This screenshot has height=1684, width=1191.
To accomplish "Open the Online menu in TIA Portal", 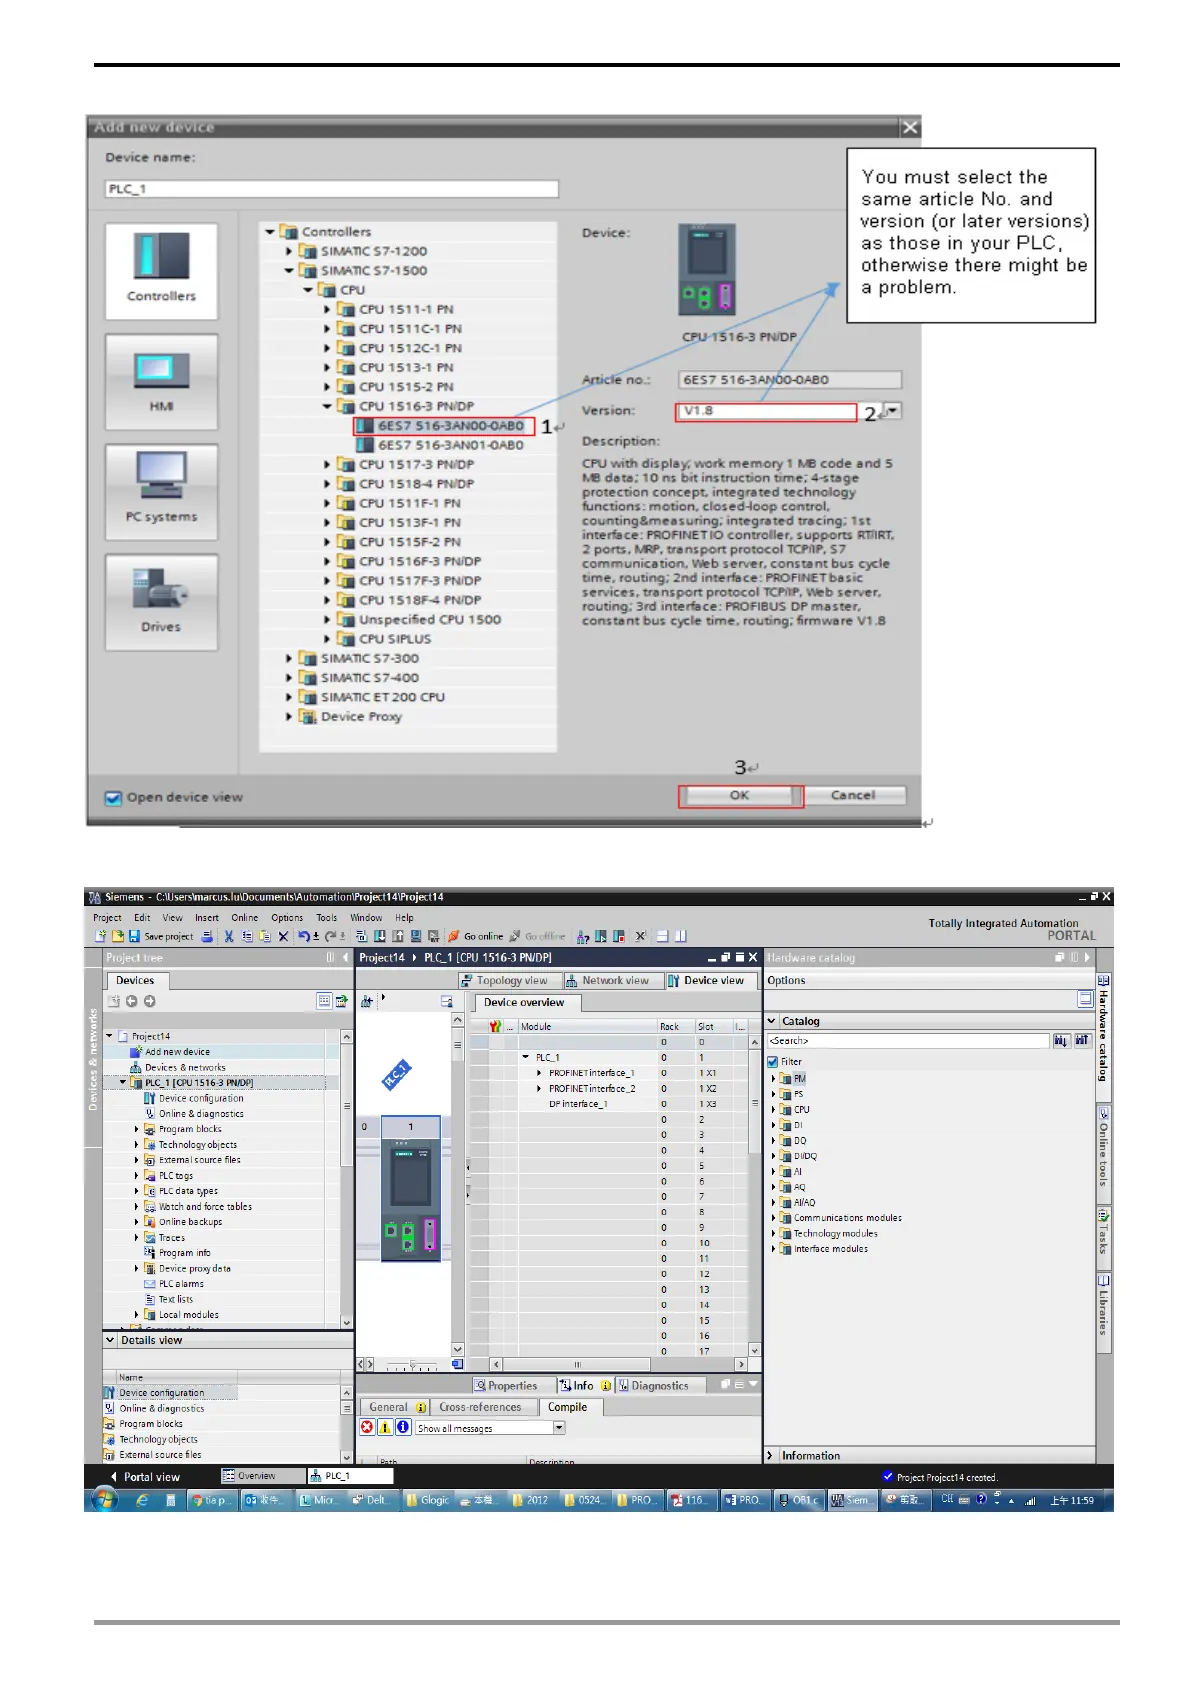I will coord(245,918).
